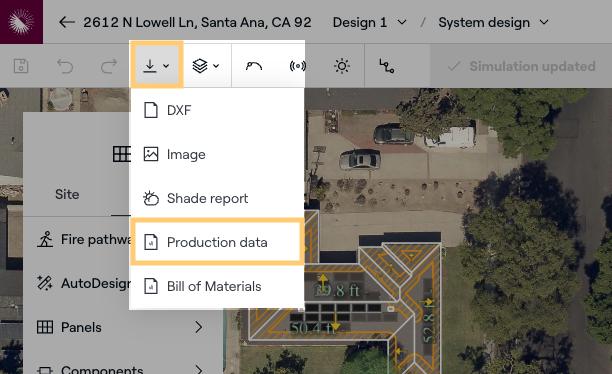Select the curve measuring tool icon
Viewport: 612px width, 374px height.
[x=254, y=66]
